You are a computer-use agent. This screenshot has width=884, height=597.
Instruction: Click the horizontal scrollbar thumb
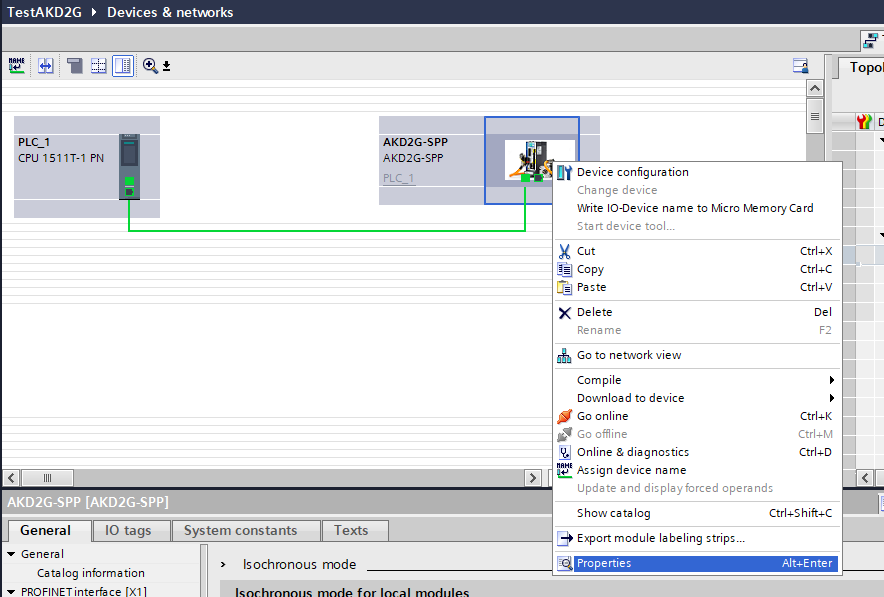tap(47, 478)
